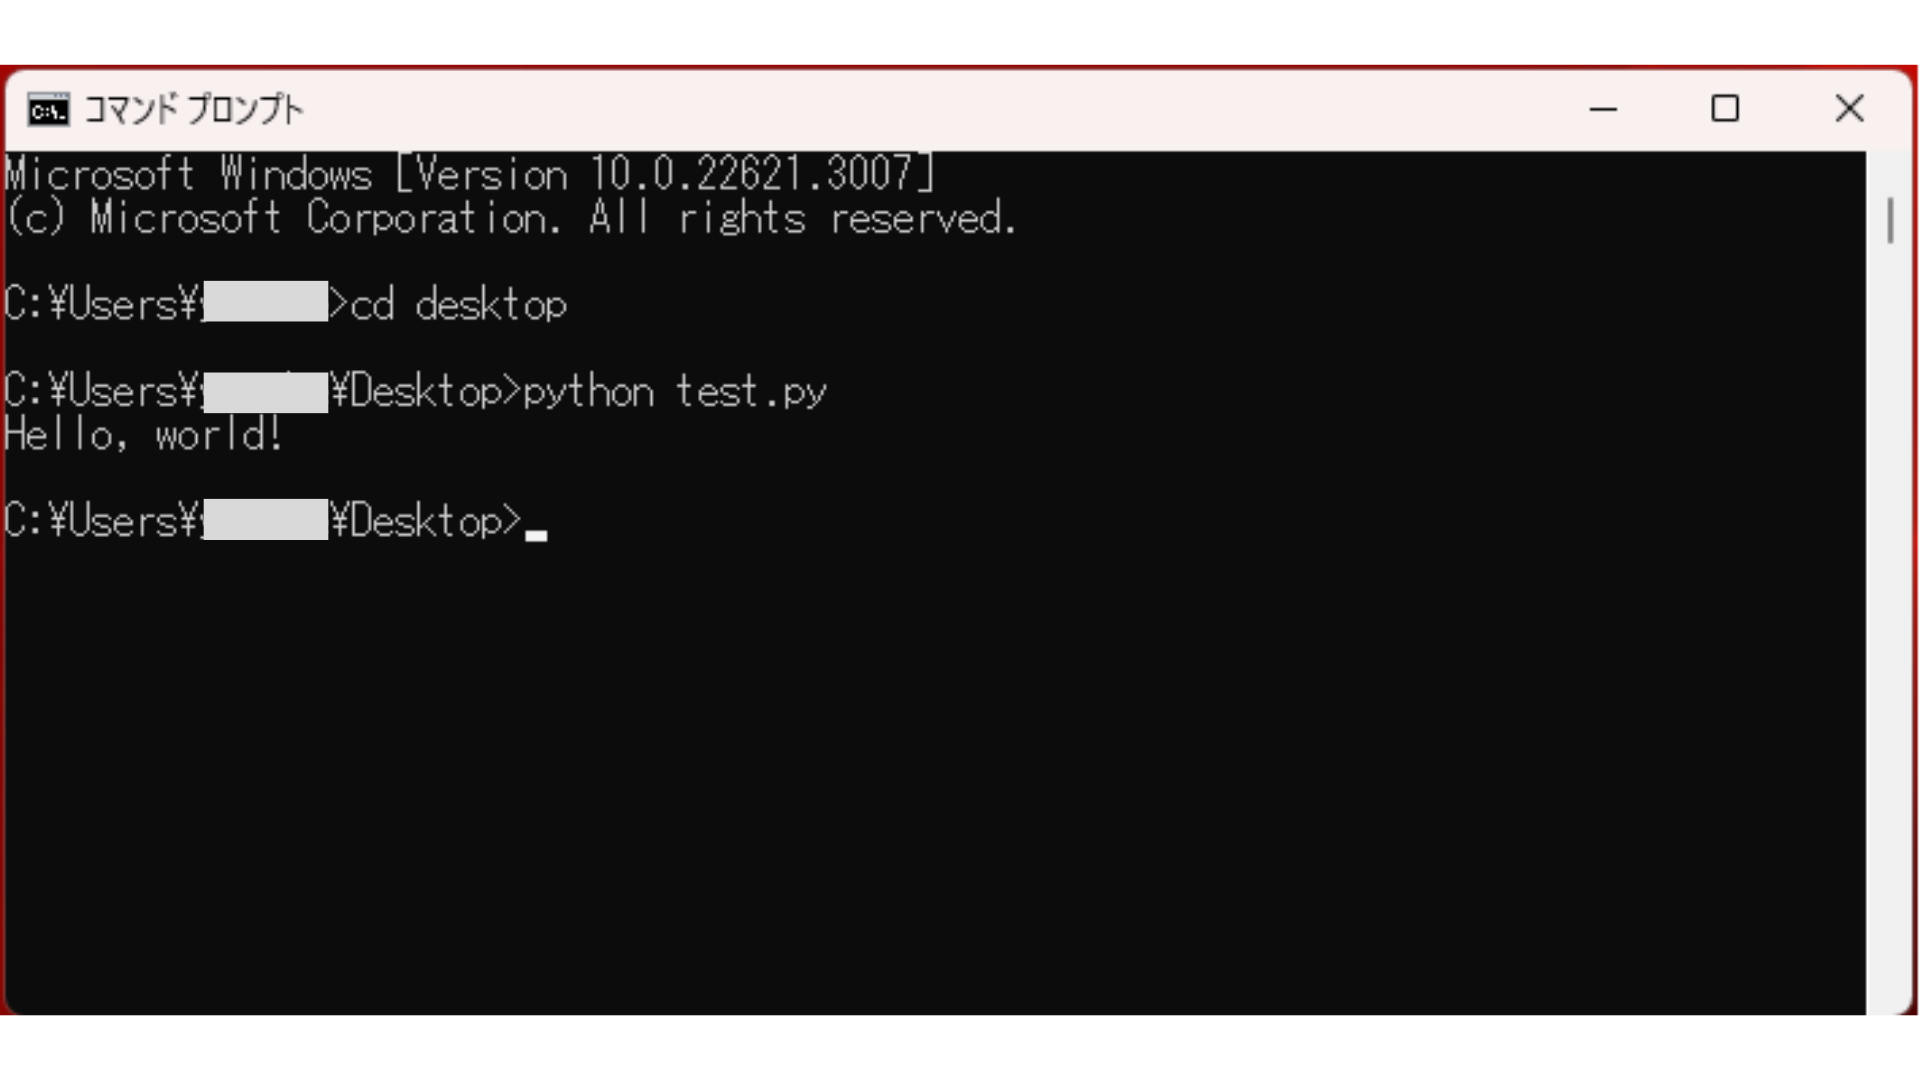Screen dimensions: 1920x1080
Task: Click the 'Hello, world!' output line
Action: pyautogui.click(x=144, y=435)
